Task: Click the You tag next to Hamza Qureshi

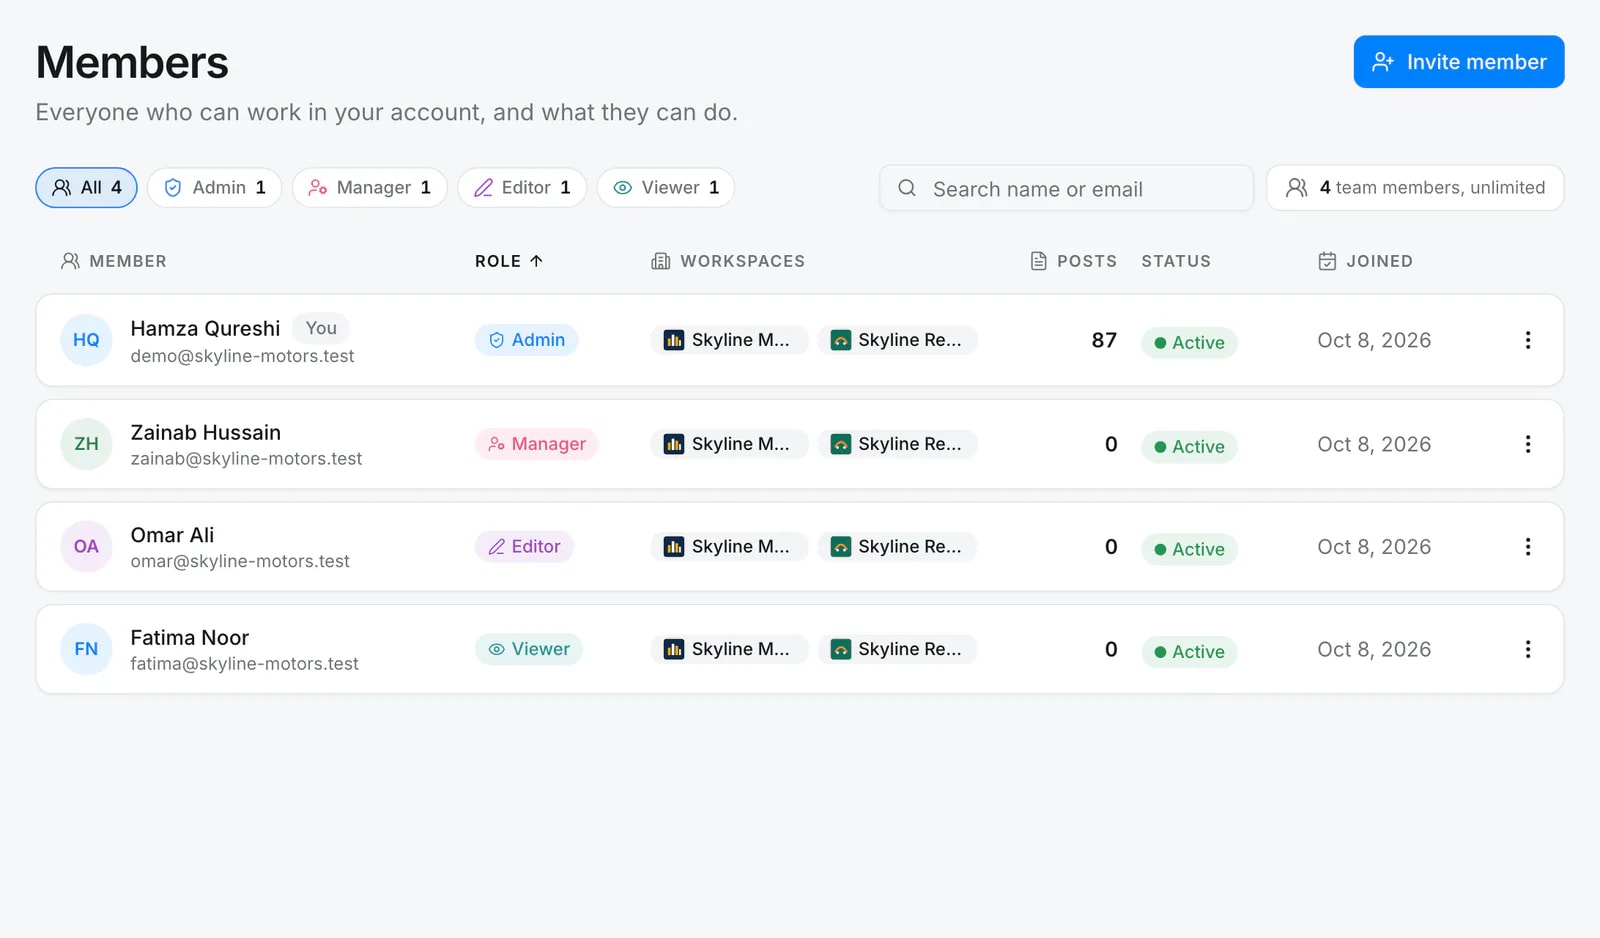Action: 321,328
